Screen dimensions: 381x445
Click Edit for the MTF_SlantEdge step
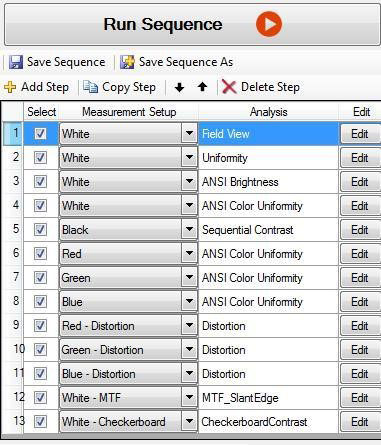360,398
